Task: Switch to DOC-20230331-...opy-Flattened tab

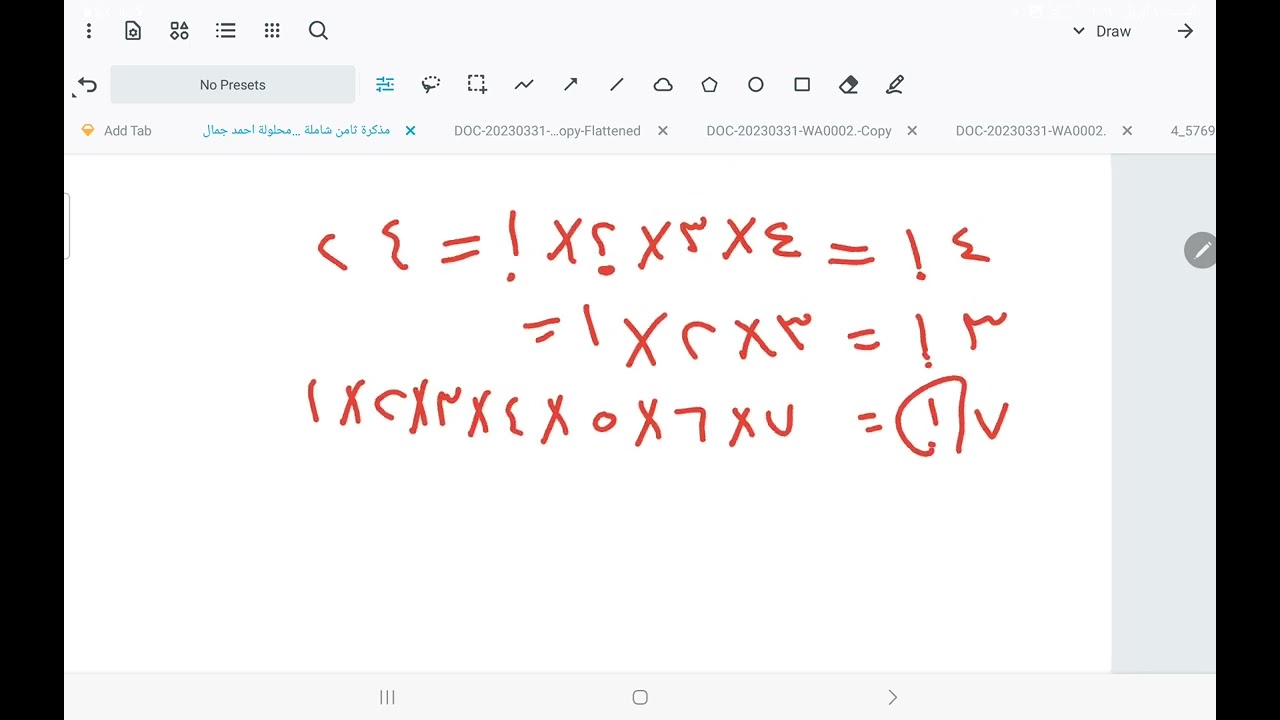Action: [x=547, y=131]
